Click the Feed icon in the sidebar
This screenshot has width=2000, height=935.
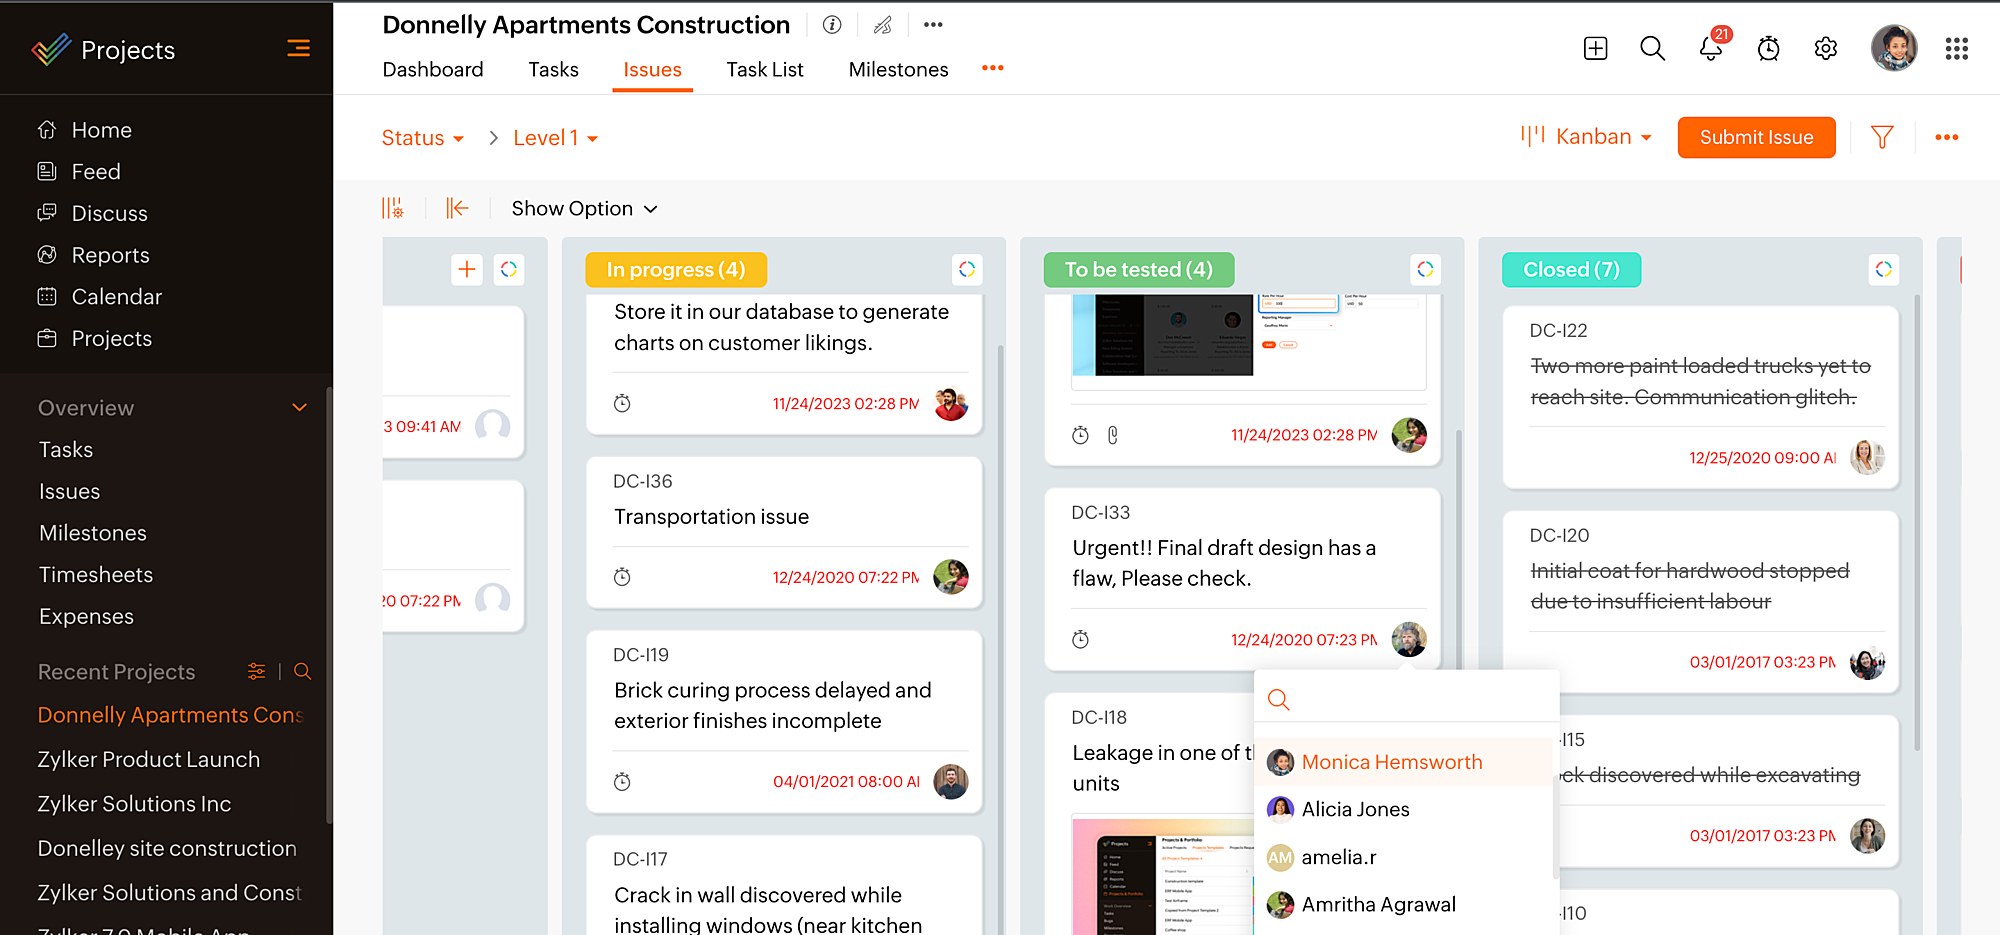[x=47, y=172]
